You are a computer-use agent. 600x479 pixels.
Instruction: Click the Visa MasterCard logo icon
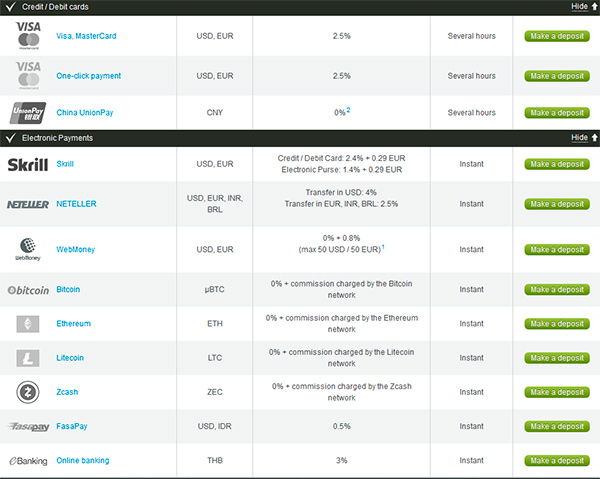tap(28, 36)
